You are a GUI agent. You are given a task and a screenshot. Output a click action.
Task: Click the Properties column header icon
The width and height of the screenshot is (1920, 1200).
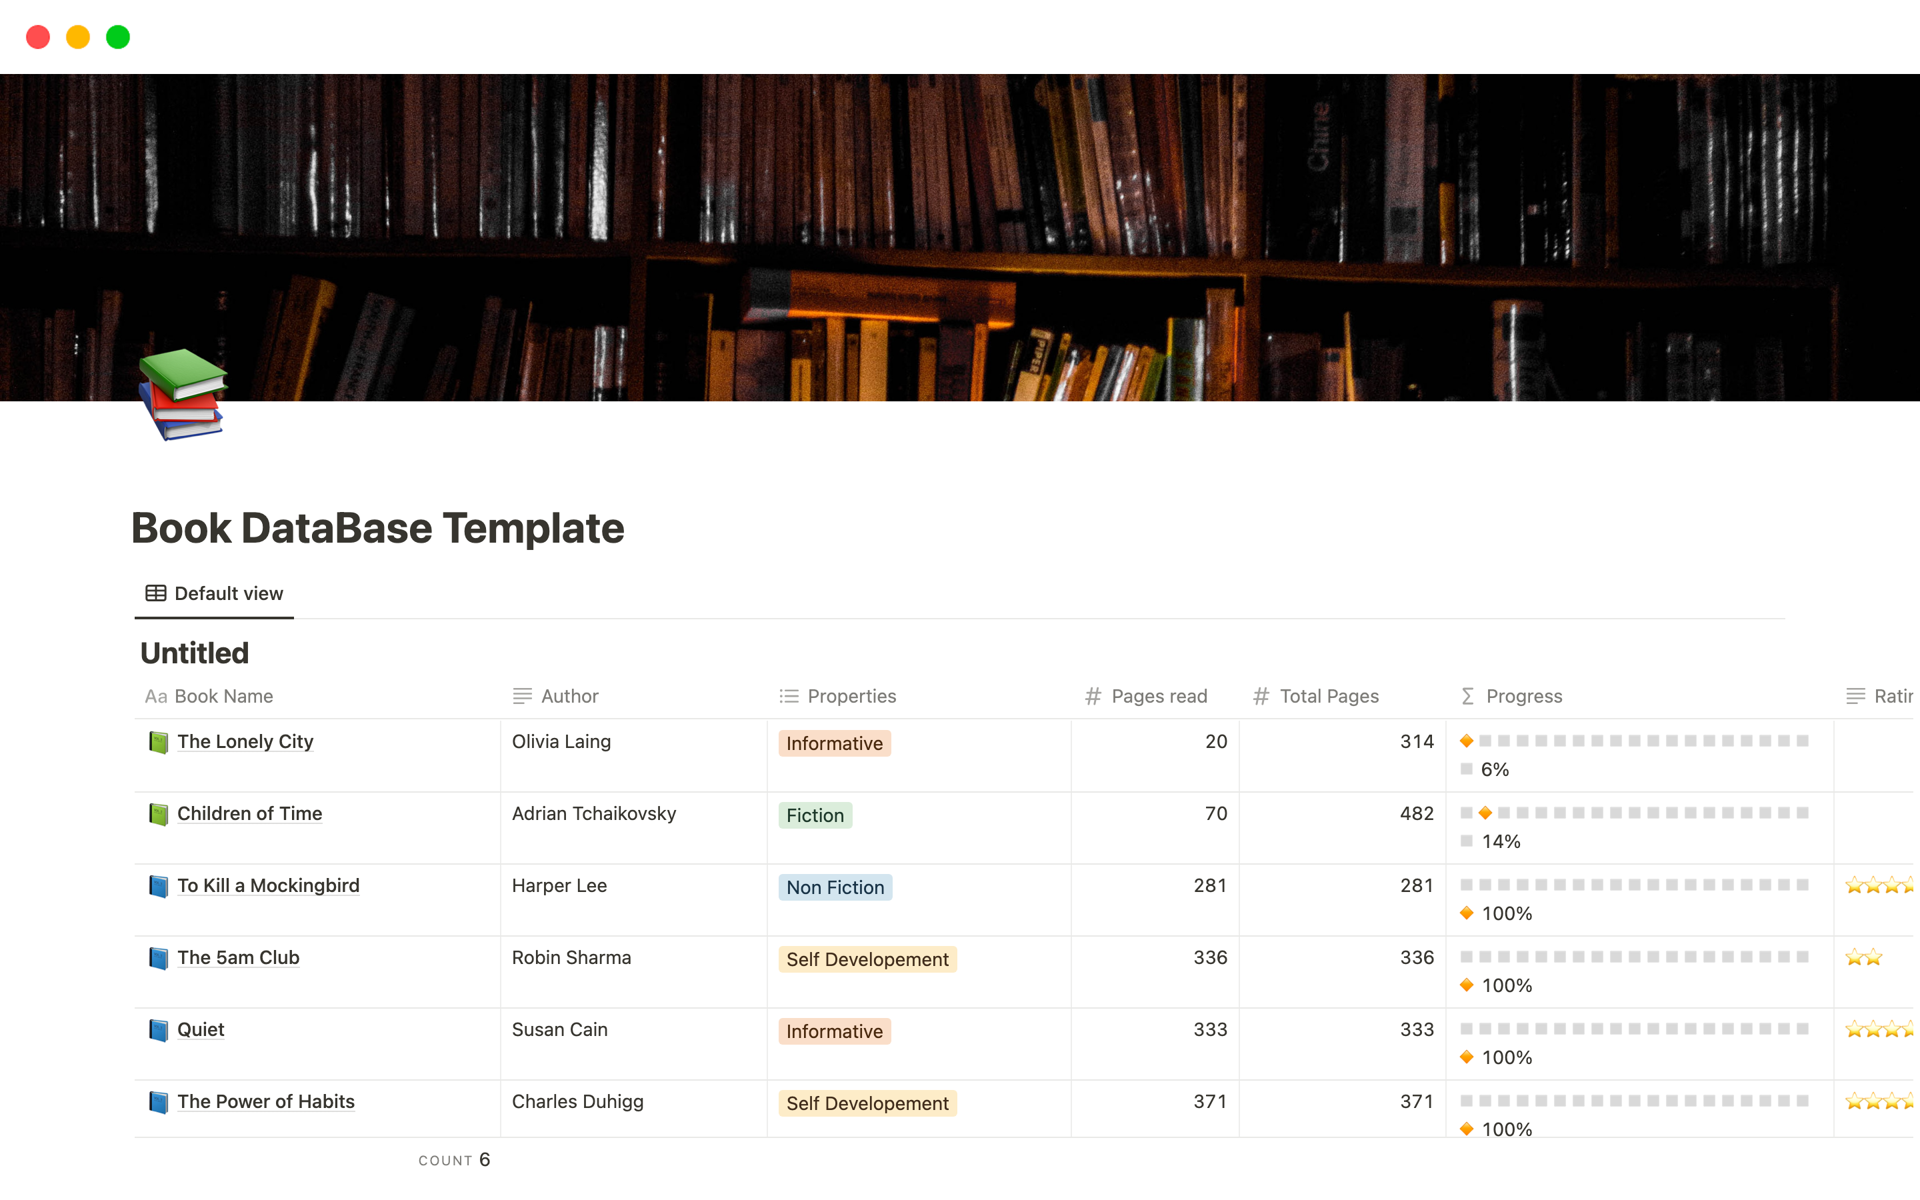pos(791,695)
